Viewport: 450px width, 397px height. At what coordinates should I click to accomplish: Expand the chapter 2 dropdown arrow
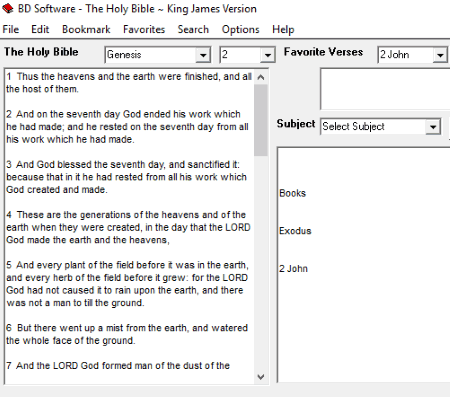point(267,55)
